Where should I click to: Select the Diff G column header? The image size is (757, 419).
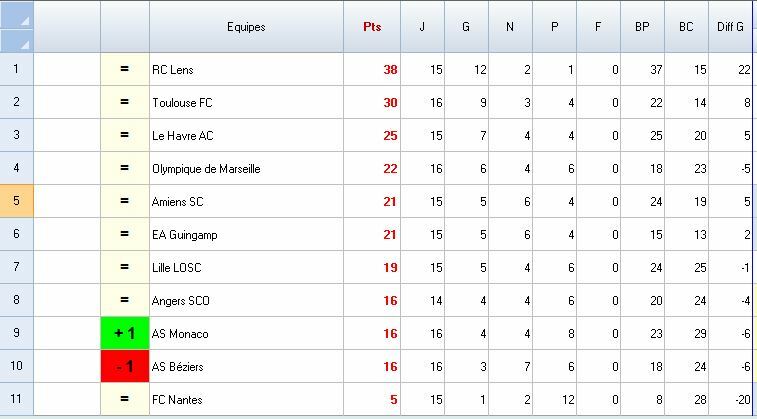coord(731,27)
